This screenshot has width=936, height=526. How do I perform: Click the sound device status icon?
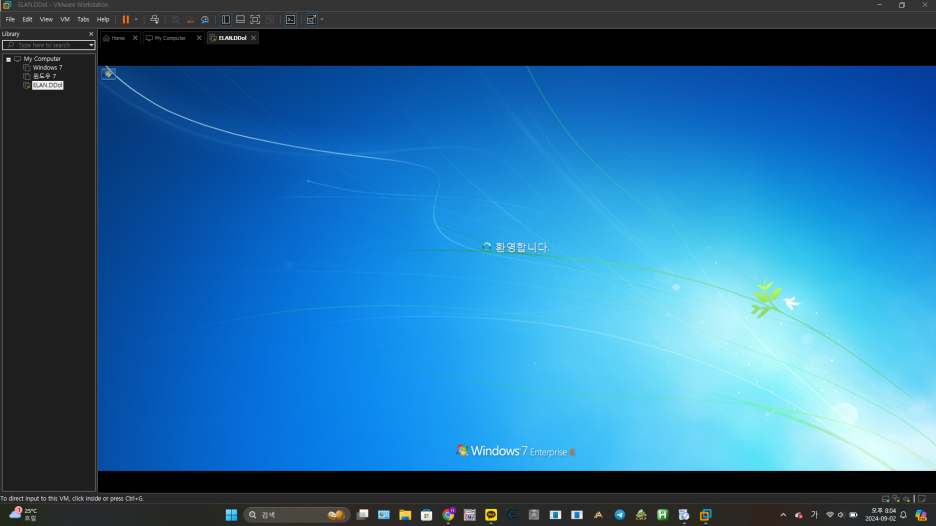coord(906,499)
